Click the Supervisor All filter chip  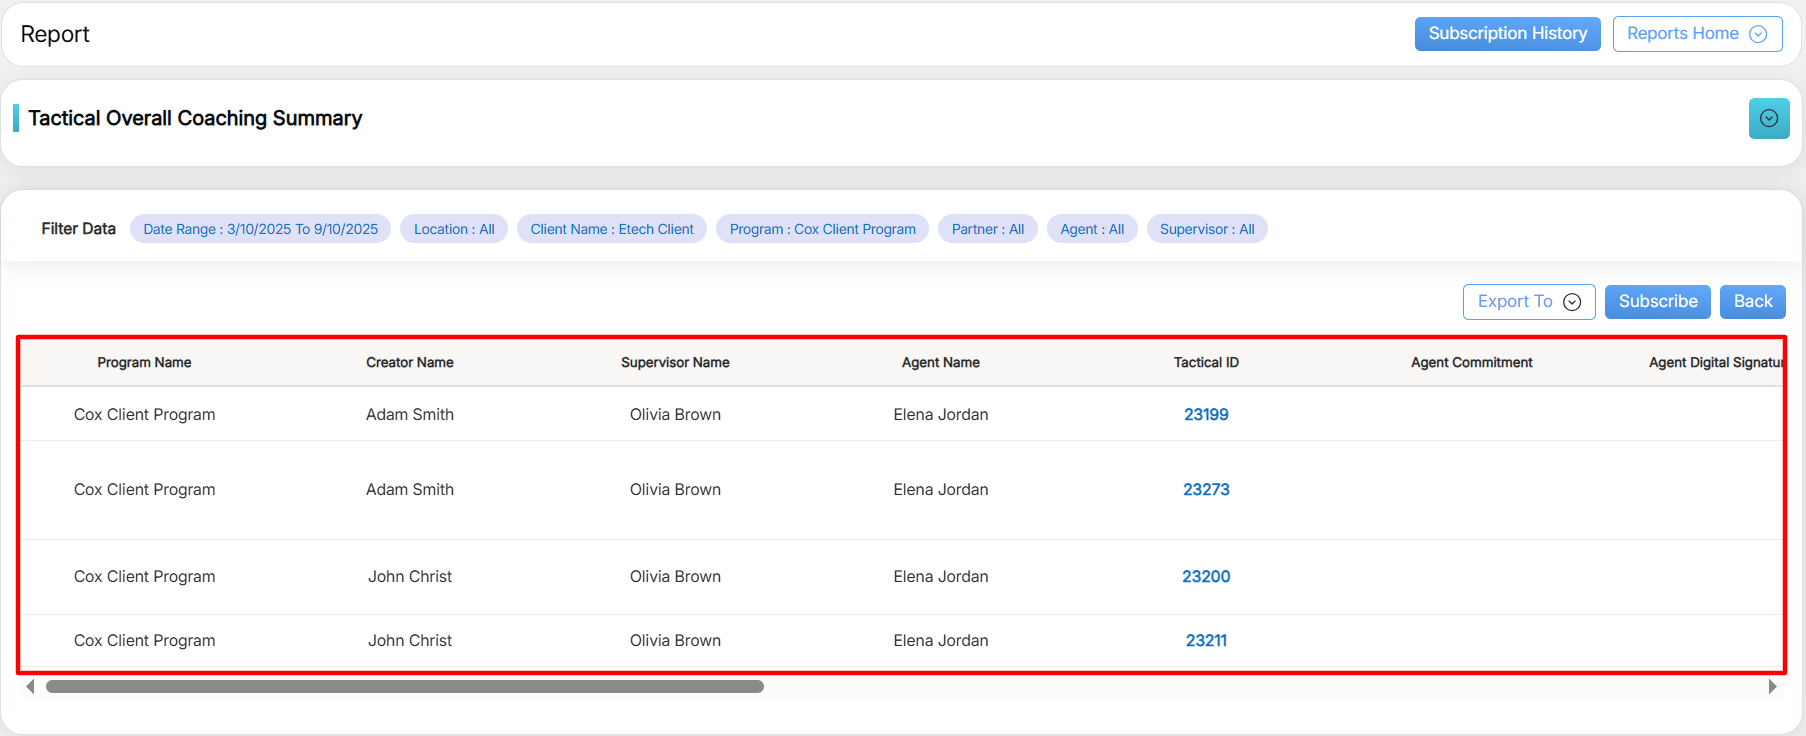(x=1206, y=229)
